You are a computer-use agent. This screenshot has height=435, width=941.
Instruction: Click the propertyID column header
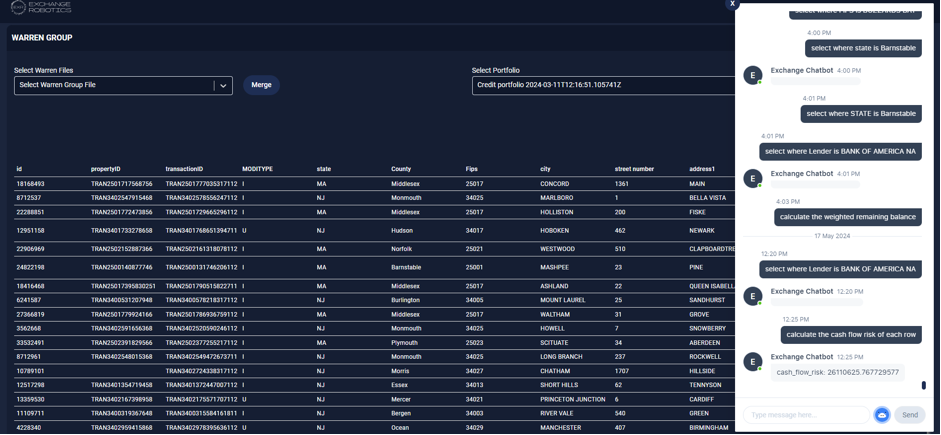[106, 169]
